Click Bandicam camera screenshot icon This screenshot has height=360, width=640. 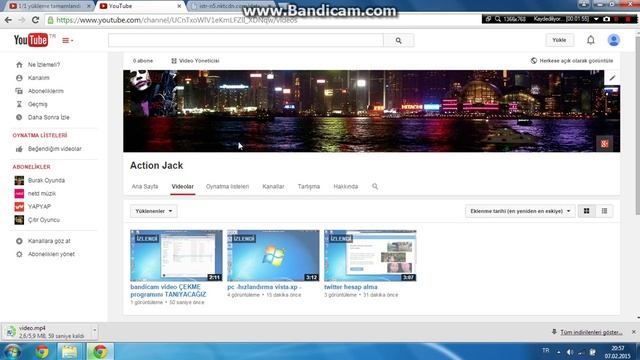[607, 19]
